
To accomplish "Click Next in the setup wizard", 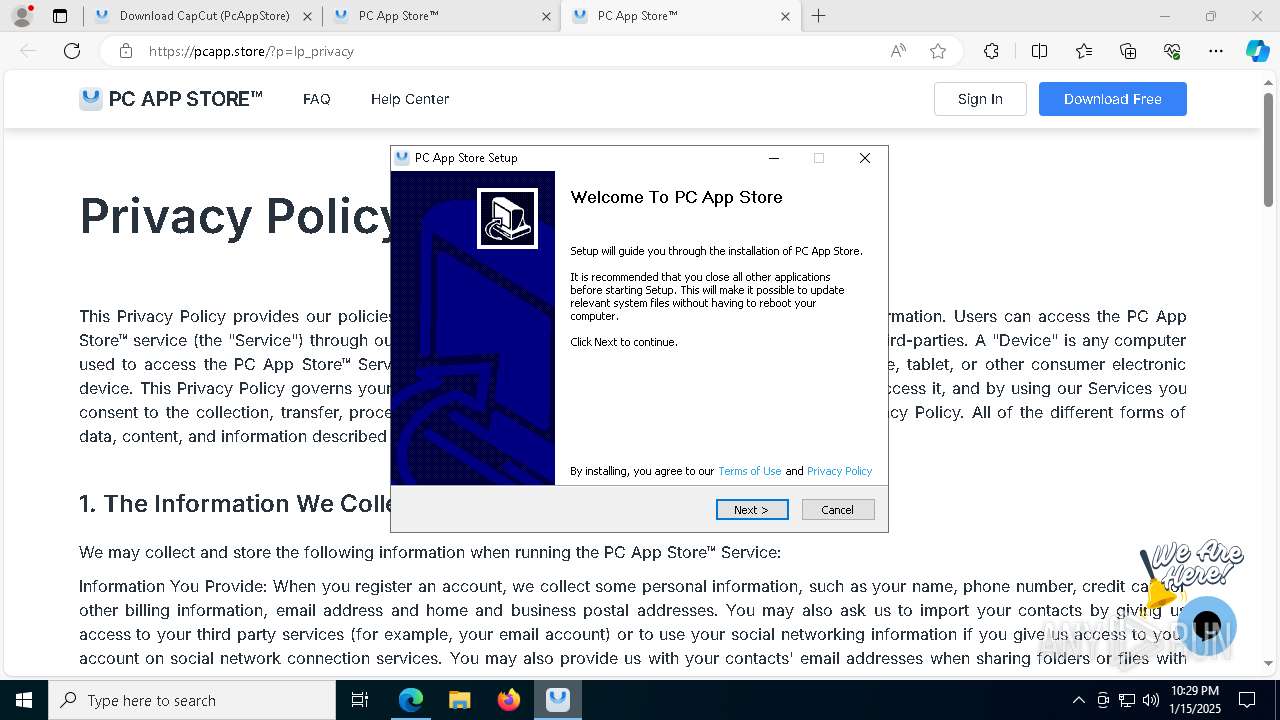I will (x=752, y=510).
